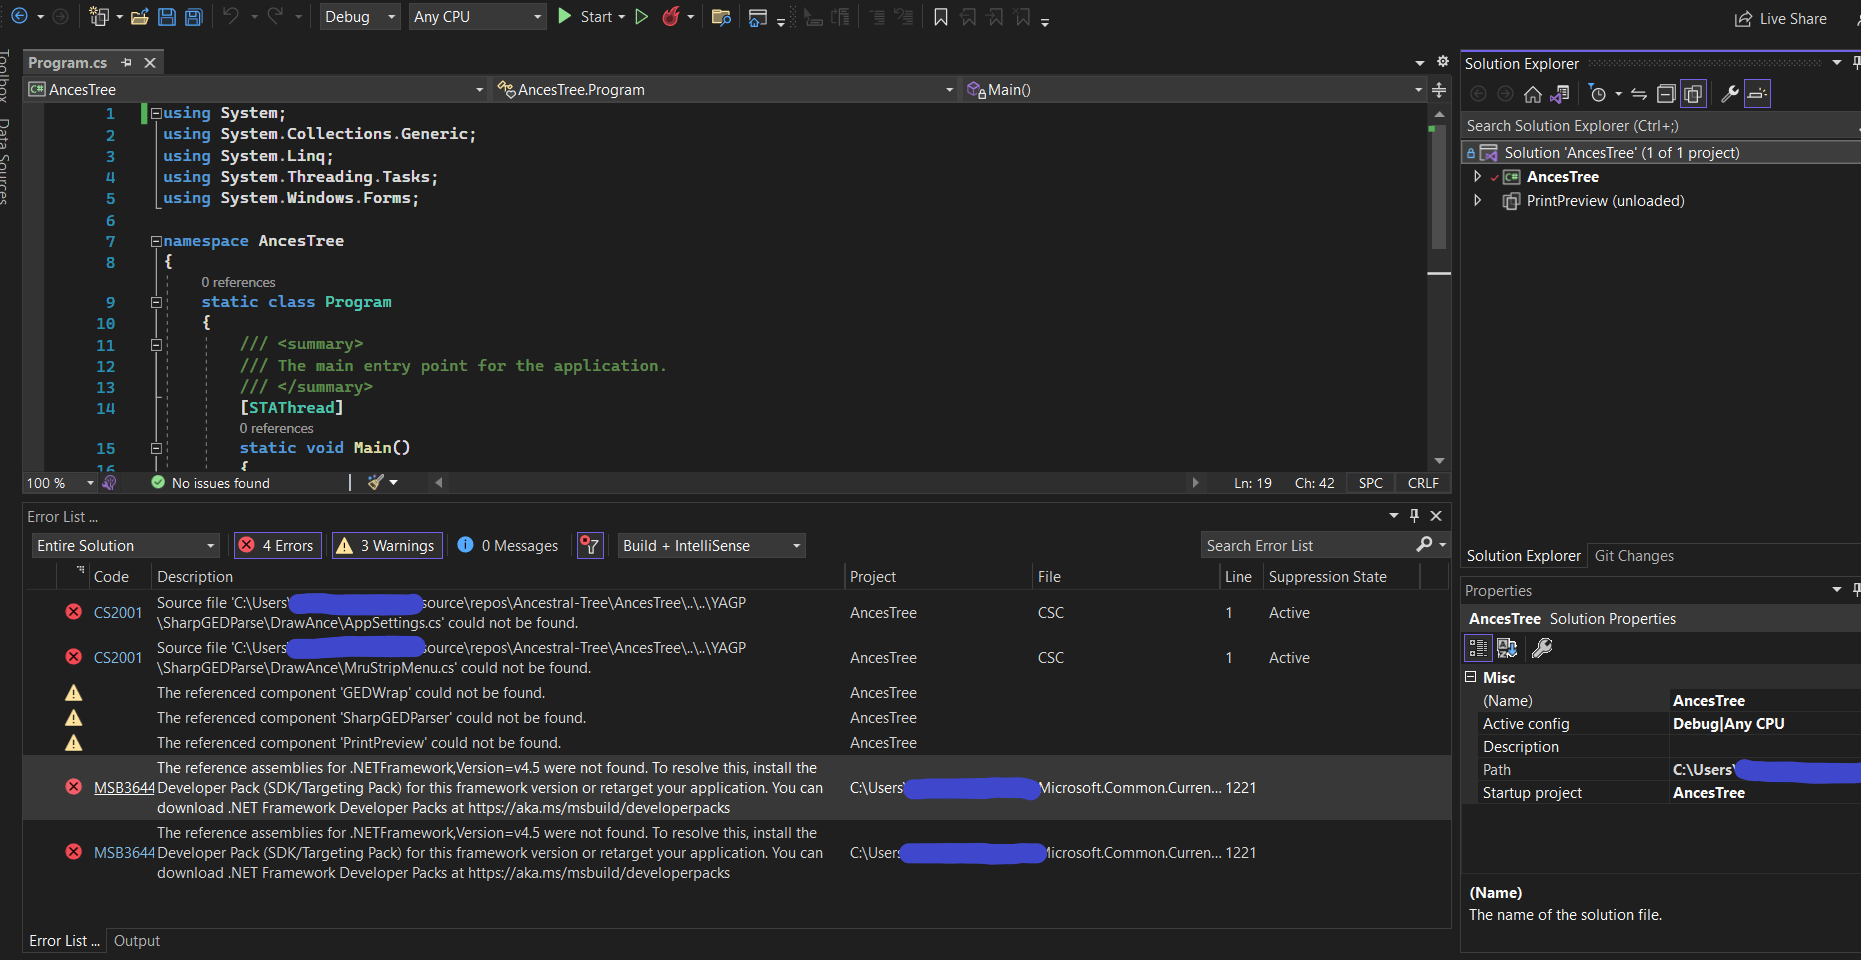Click the Open File folder icon

(x=140, y=17)
